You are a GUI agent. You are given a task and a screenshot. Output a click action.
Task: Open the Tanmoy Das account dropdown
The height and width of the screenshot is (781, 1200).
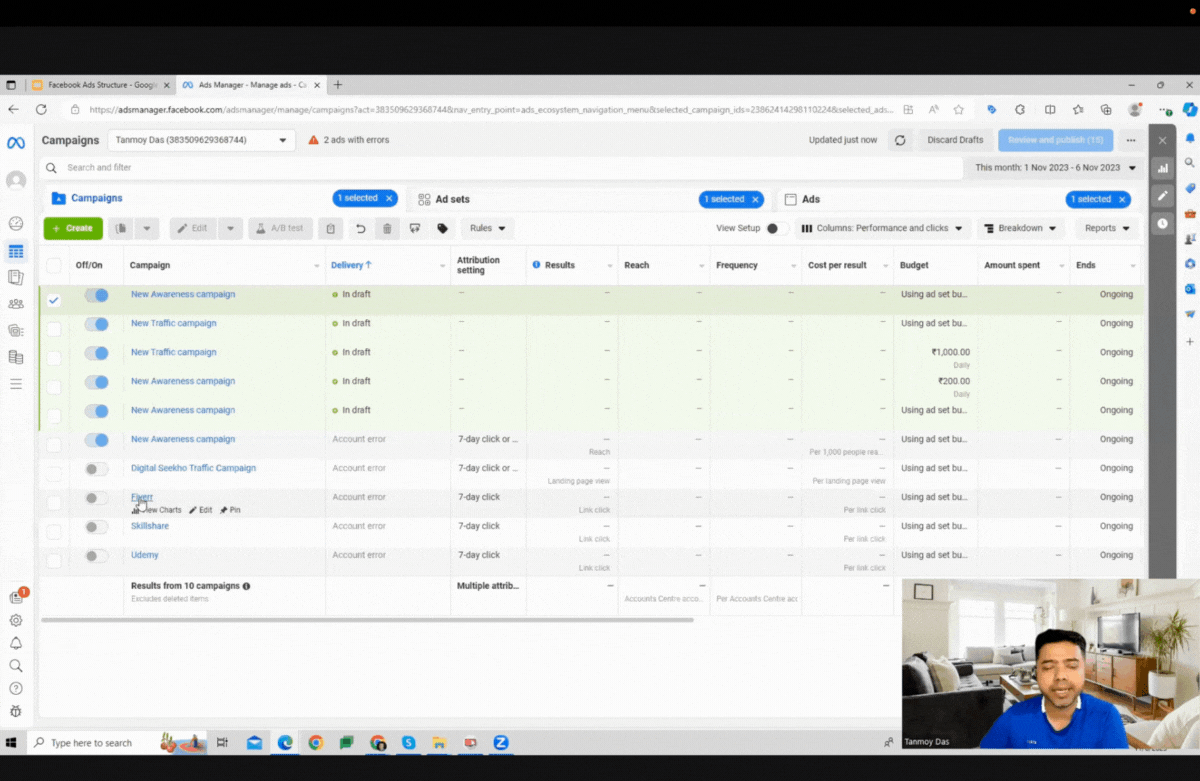pos(200,140)
